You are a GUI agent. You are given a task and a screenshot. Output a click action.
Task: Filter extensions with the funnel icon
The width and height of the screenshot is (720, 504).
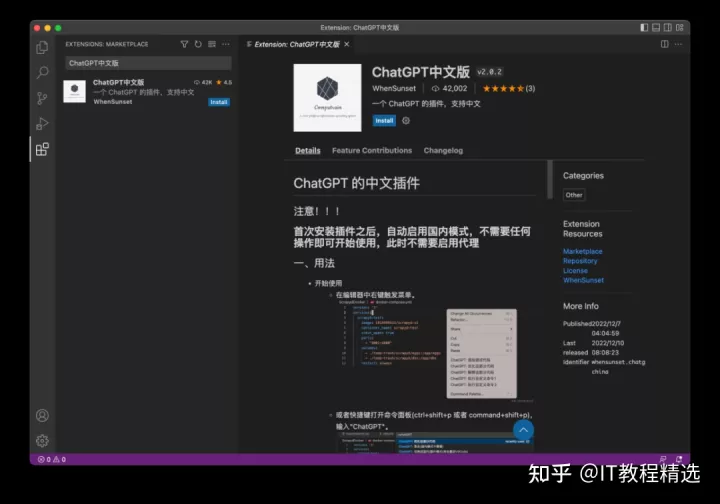184,44
